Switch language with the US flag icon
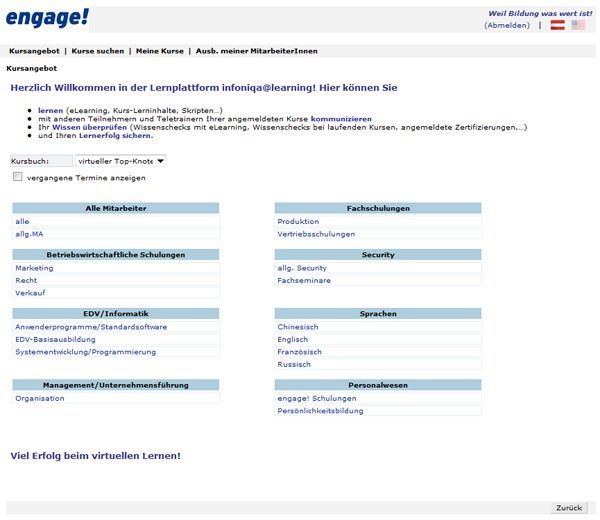 (578, 25)
